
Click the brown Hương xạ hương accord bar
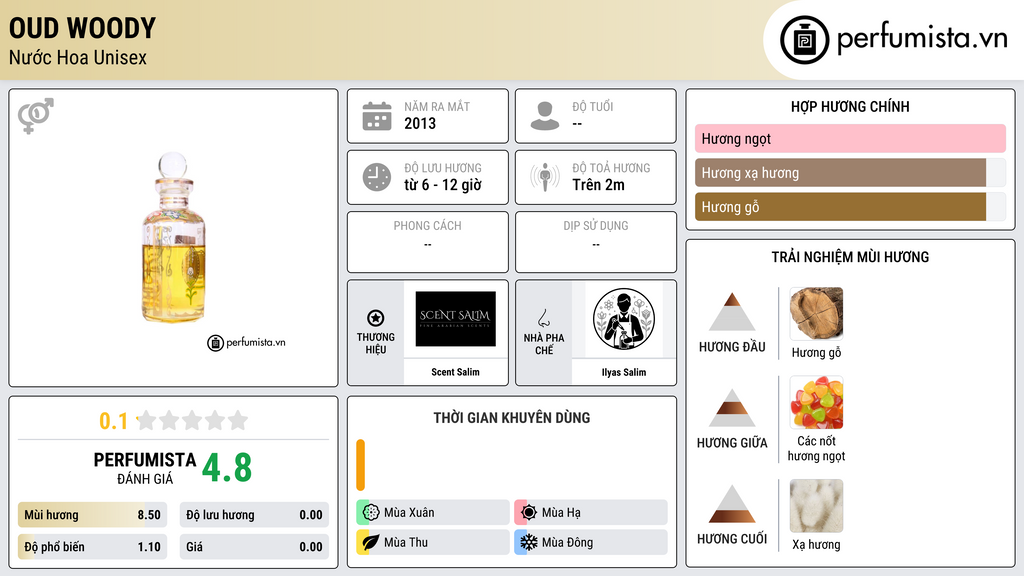[840, 173]
